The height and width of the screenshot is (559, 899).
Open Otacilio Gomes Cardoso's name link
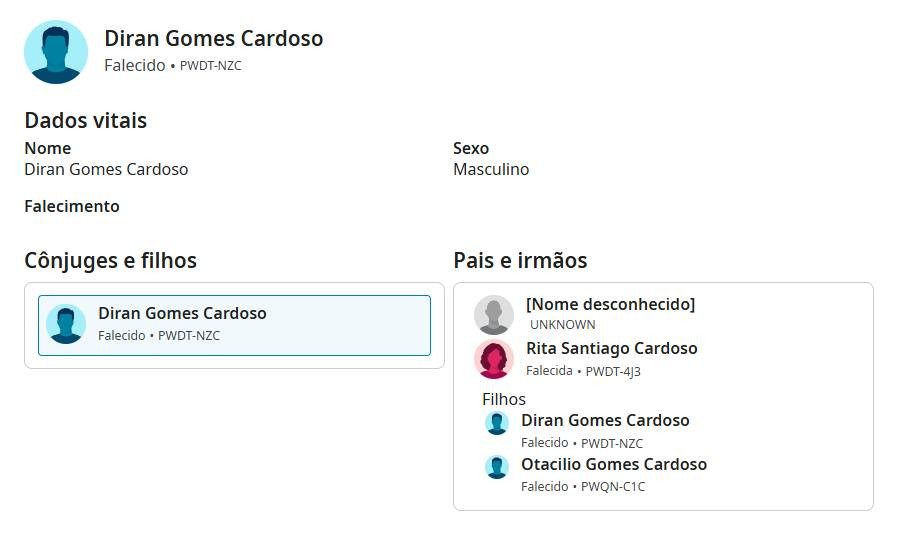point(613,464)
